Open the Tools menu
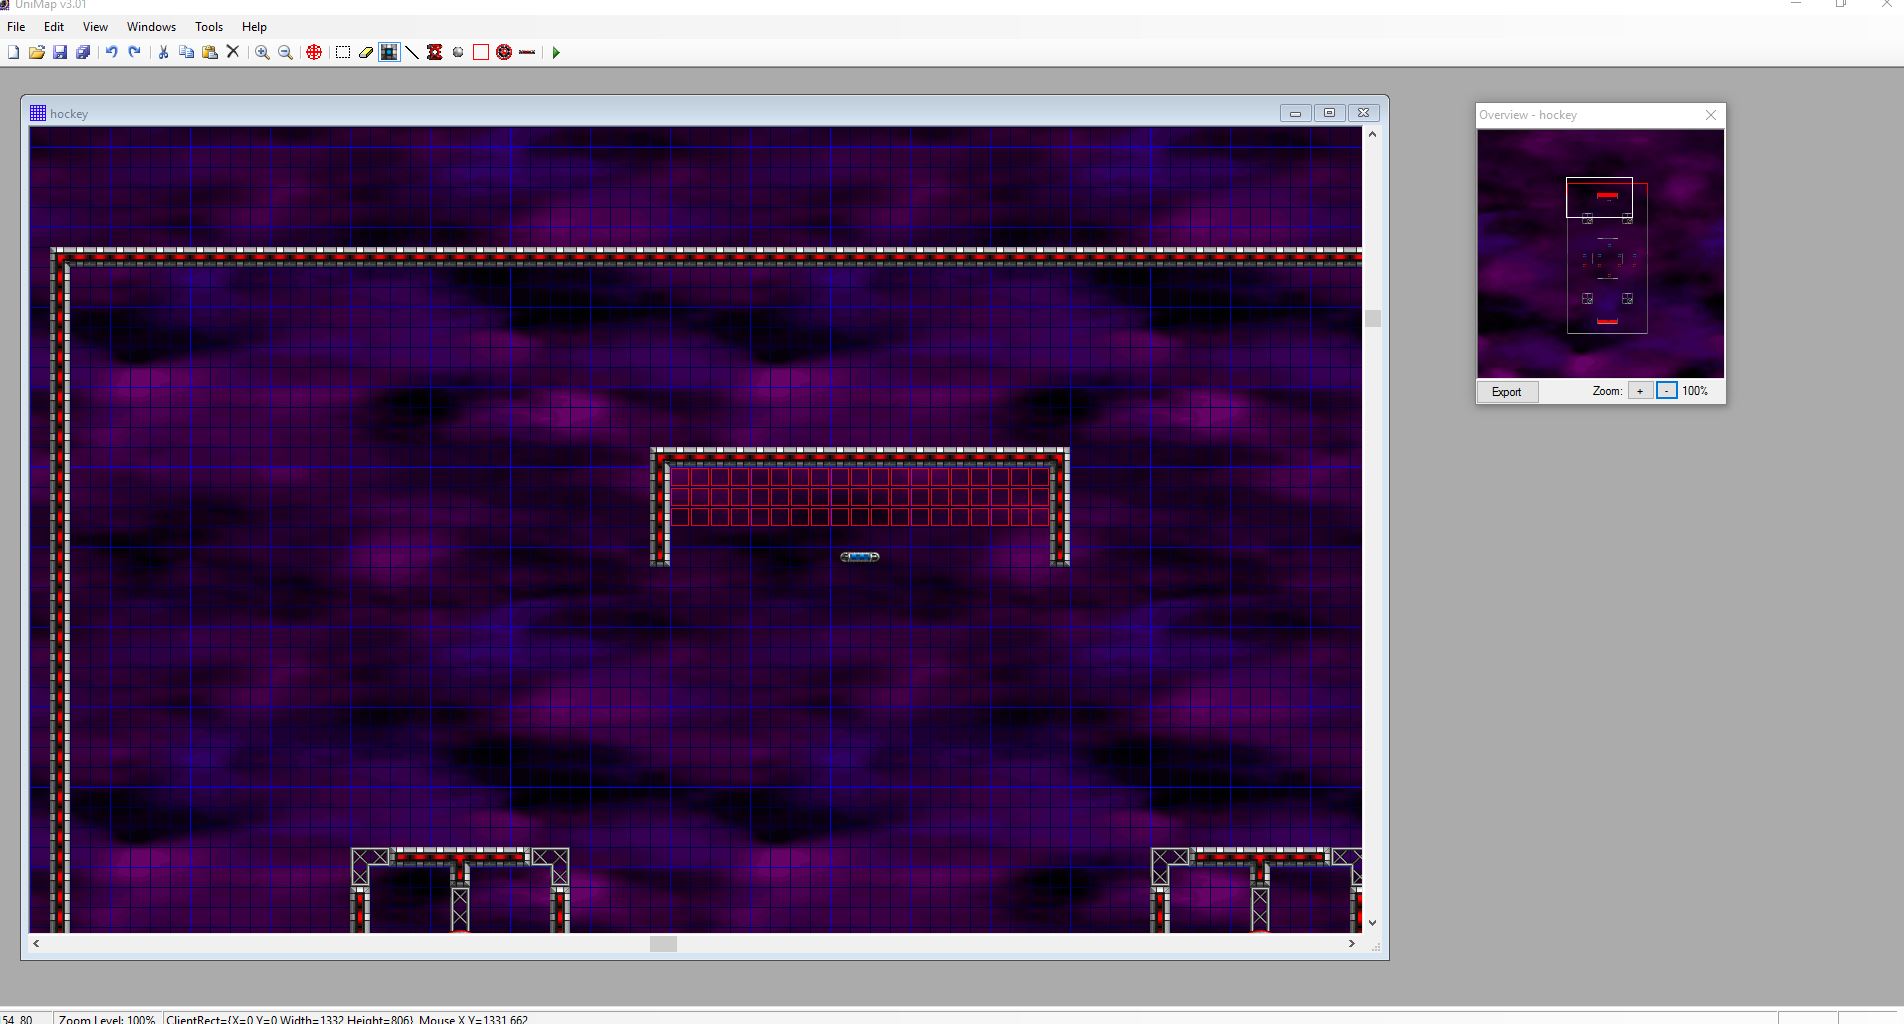1904x1024 pixels. pos(209,27)
